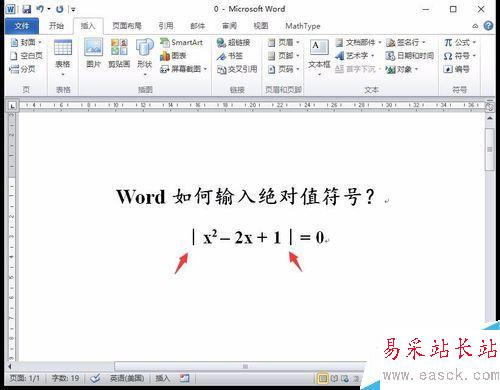500x390 pixels.
Task: Switch to the 视图 (View) tab
Action: tap(261, 26)
